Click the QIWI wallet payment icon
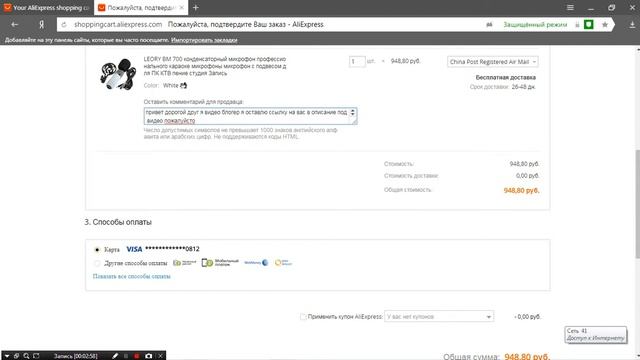The width and height of the screenshot is (640, 360). click(283, 263)
